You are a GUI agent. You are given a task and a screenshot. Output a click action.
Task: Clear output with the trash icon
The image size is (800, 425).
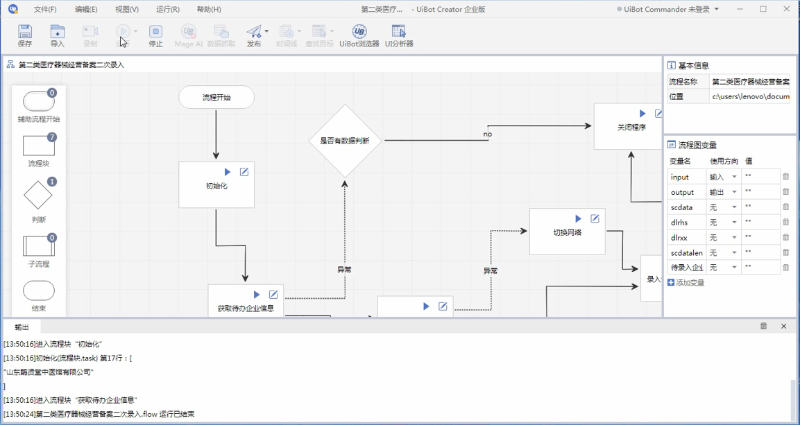coord(763,326)
